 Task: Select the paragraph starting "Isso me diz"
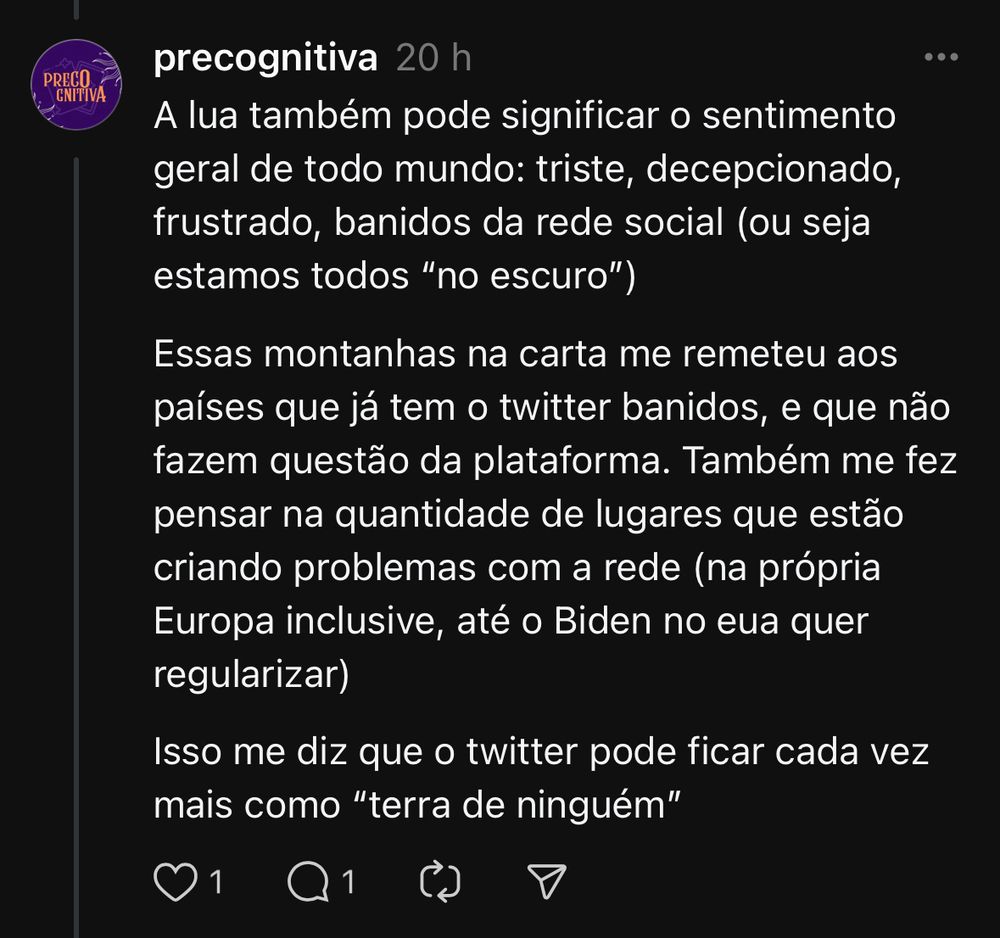click(x=541, y=778)
